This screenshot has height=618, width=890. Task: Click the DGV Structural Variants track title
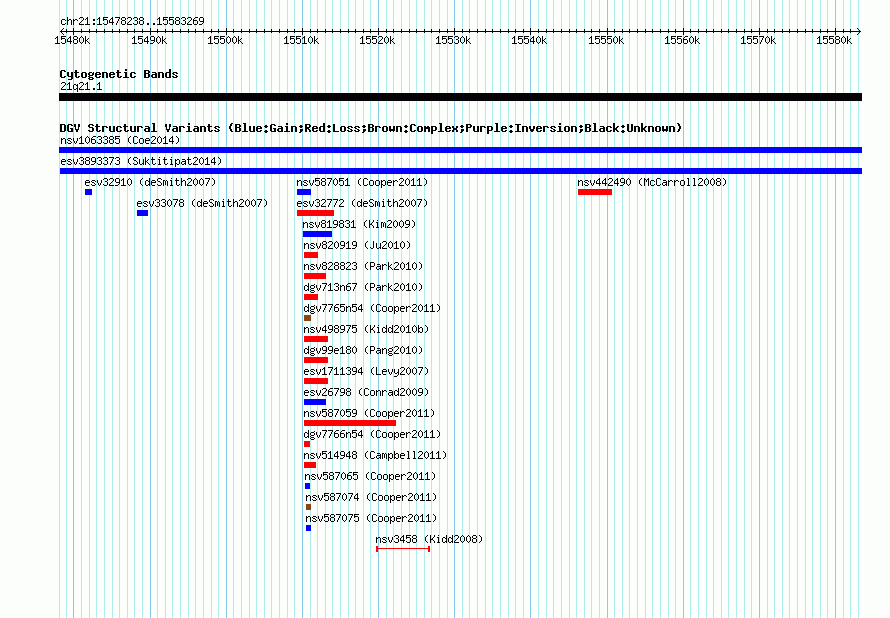click(x=370, y=128)
